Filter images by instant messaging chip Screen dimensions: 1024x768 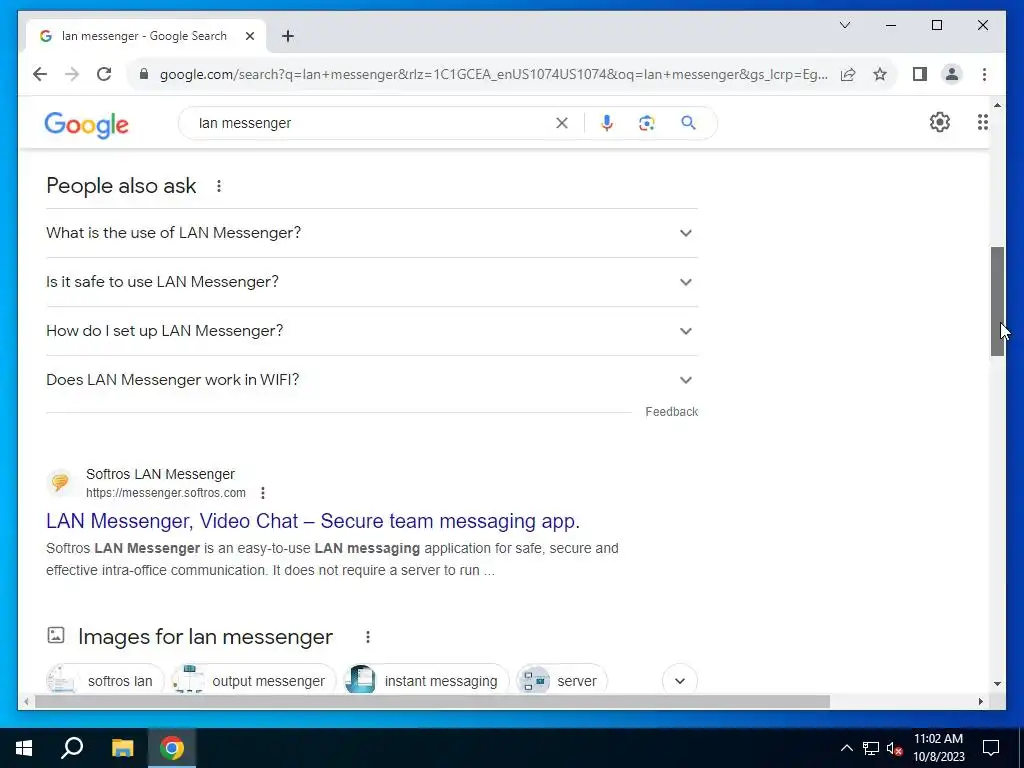[x=426, y=681]
